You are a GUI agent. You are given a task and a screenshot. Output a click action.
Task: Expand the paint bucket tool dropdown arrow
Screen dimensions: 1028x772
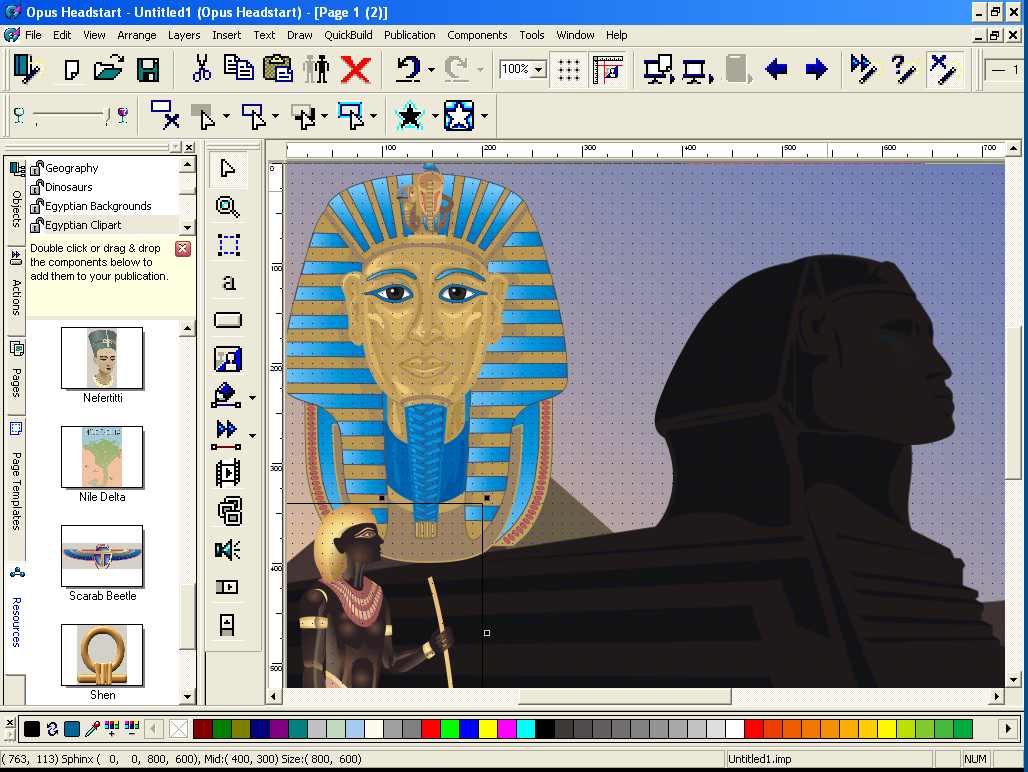pyautogui.click(x=252, y=398)
